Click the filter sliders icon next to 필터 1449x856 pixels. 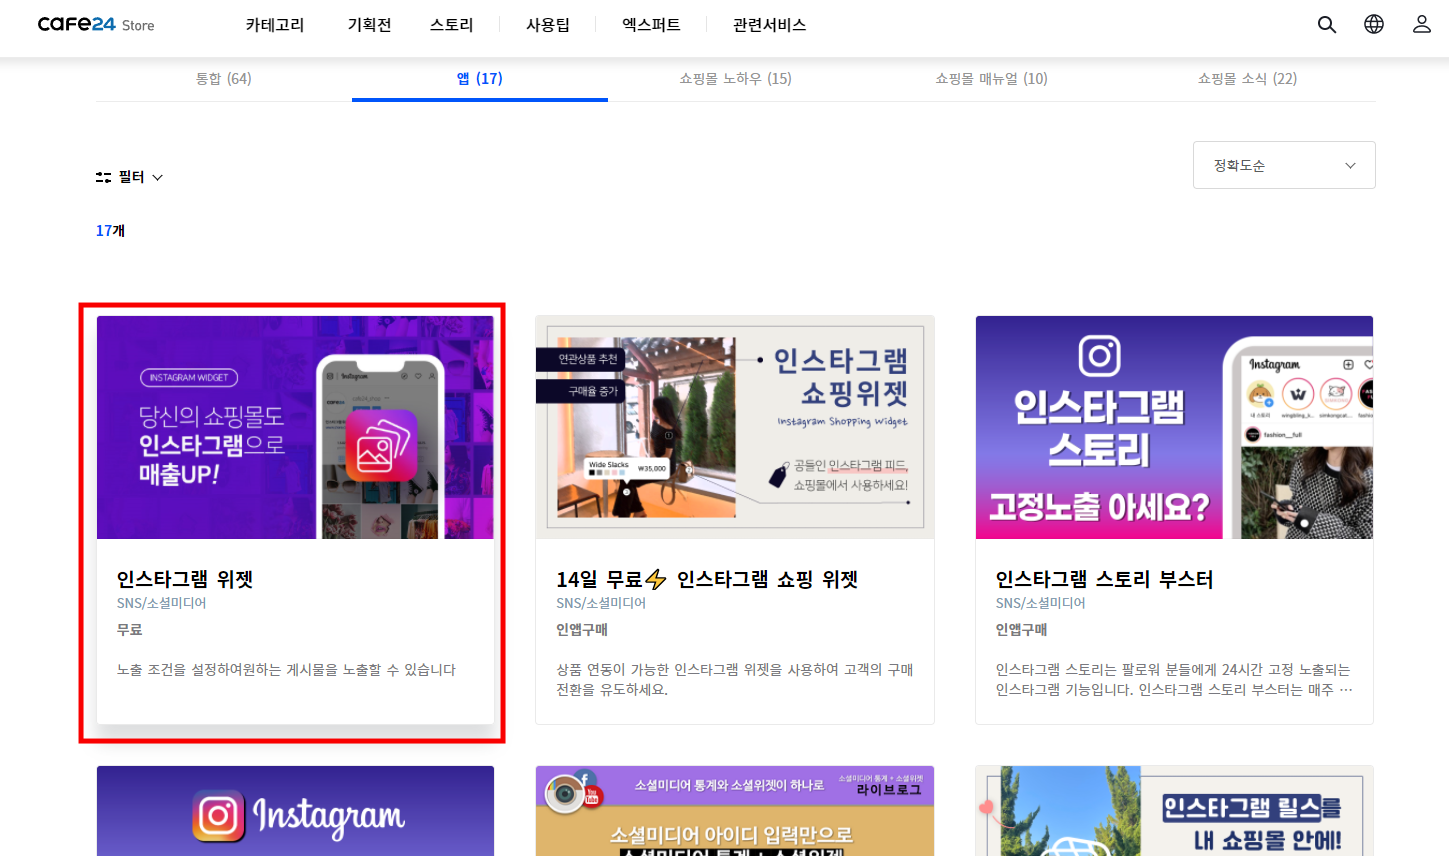click(x=103, y=177)
